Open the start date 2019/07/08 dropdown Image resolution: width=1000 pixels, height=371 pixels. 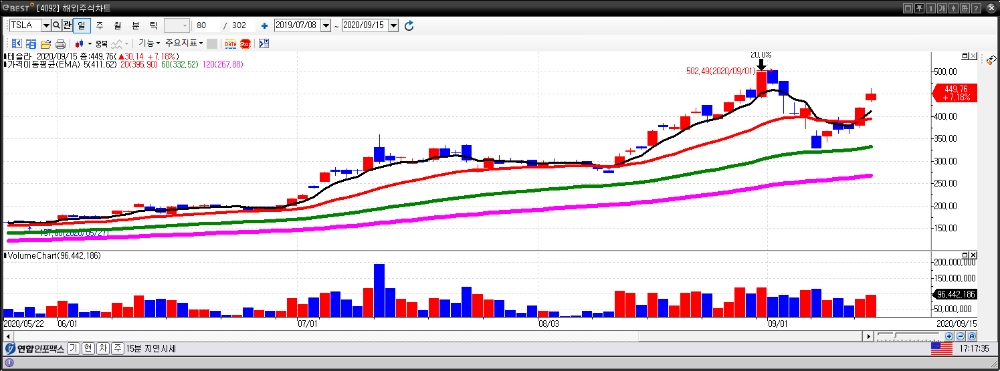pyautogui.click(x=326, y=25)
